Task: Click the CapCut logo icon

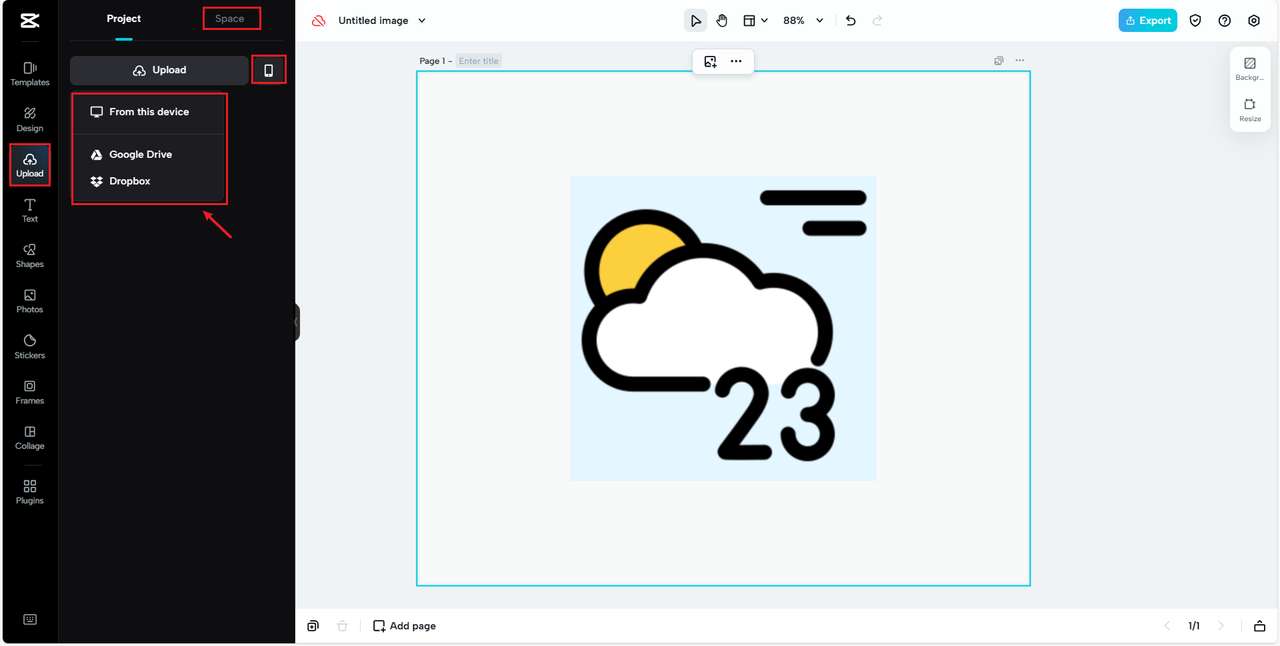Action: pos(30,20)
